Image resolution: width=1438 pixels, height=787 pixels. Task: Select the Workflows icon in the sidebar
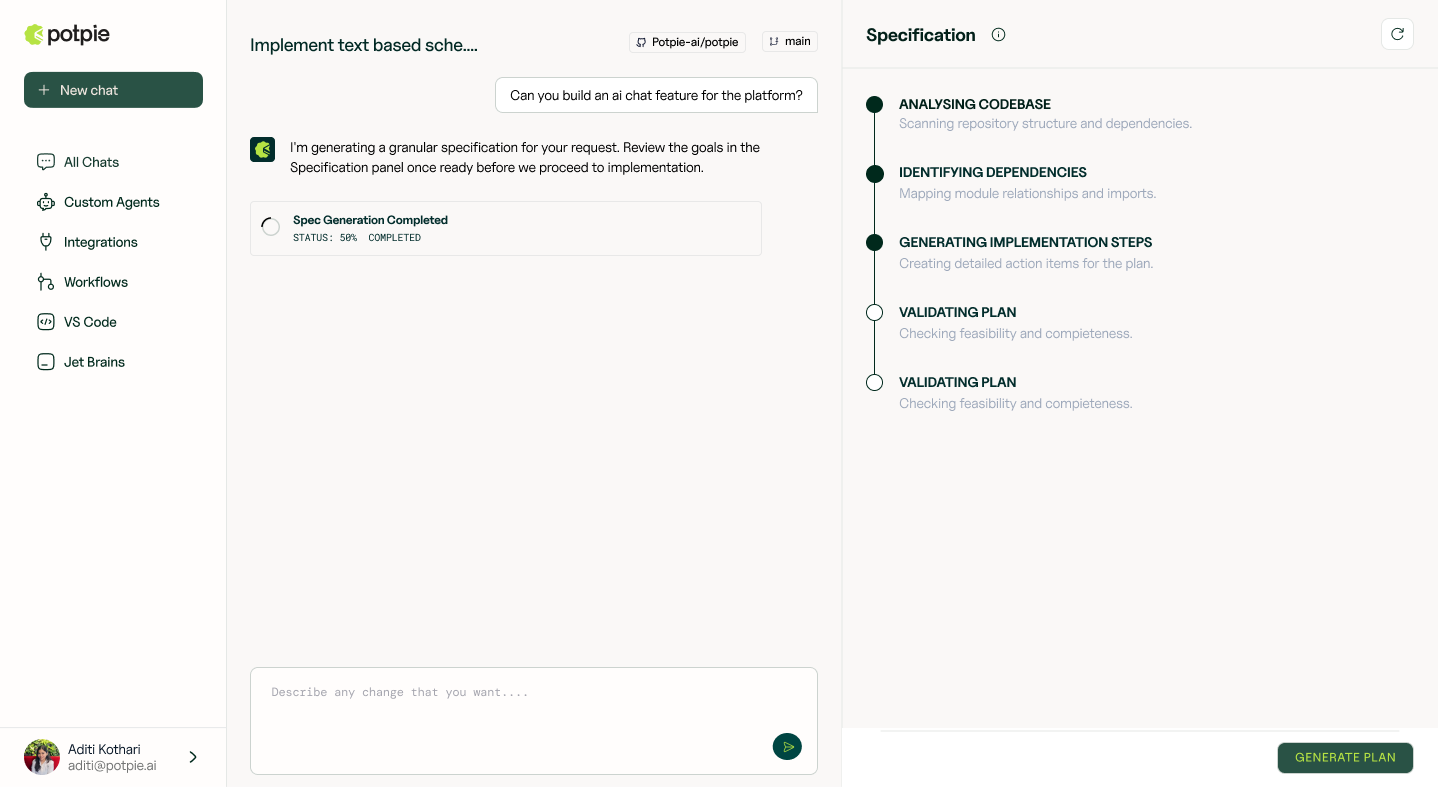pyautogui.click(x=46, y=282)
